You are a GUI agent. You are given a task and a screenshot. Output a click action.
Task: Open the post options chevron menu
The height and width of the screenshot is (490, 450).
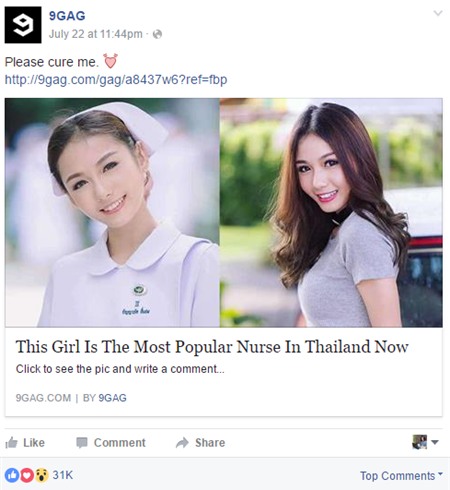tap(438, 13)
